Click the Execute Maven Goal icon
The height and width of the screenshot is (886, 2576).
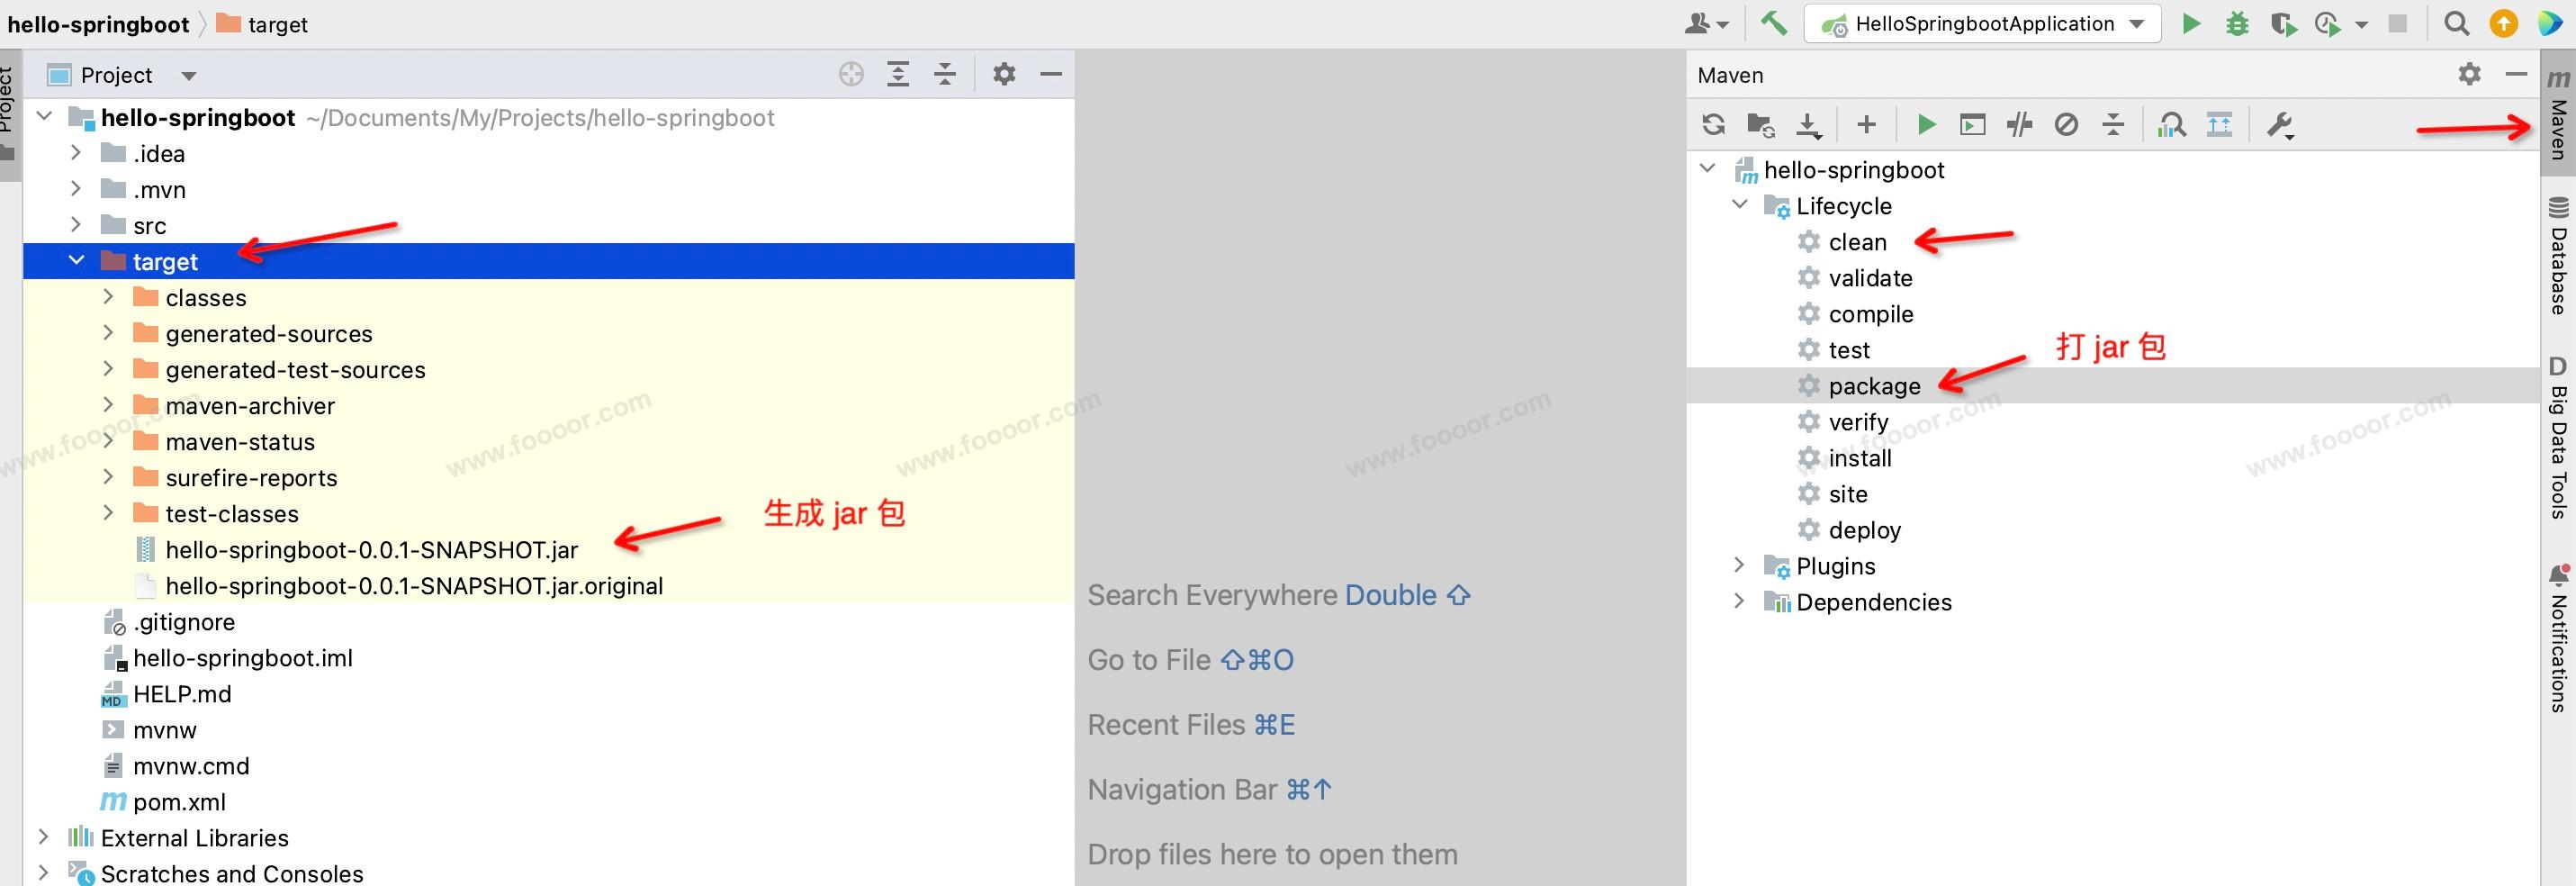pyautogui.click(x=1972, y=125)
